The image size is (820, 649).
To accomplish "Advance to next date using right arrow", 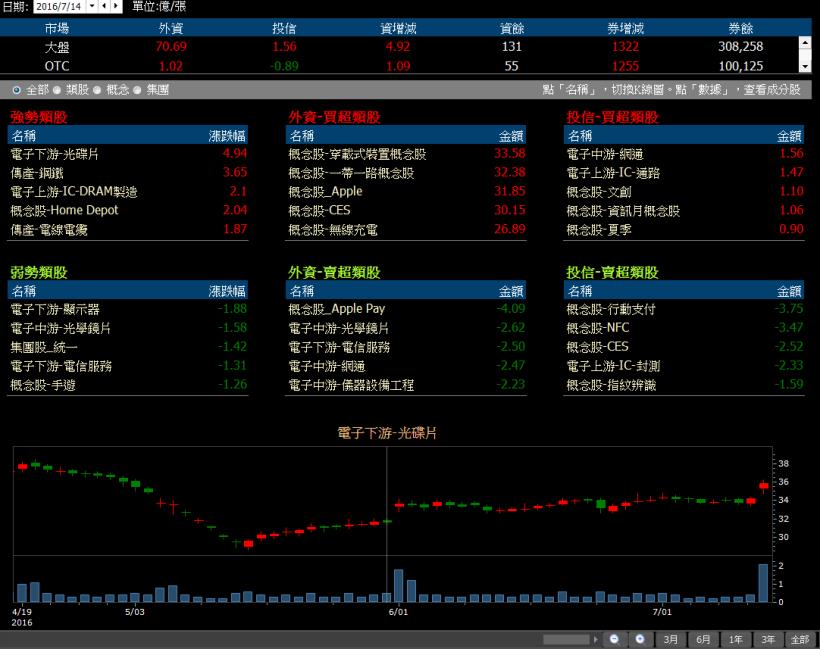I will [x=116, y=6].
